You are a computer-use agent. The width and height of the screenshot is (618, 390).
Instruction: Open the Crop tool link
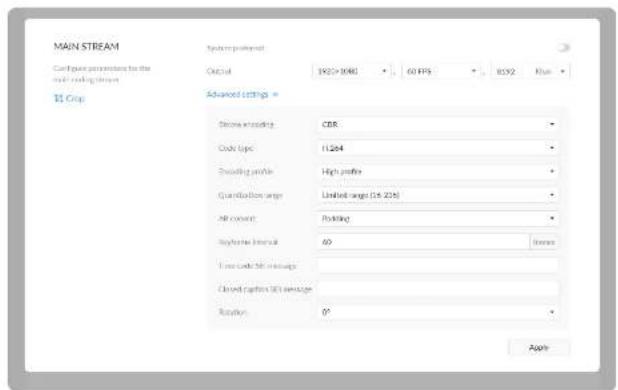coord(69,98)
